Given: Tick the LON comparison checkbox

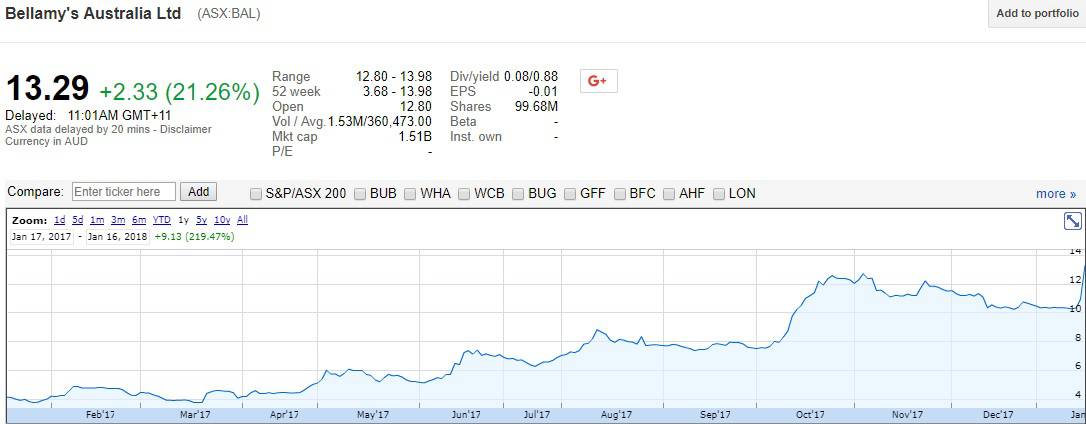Looking at the screenshot, I should 720,194.
